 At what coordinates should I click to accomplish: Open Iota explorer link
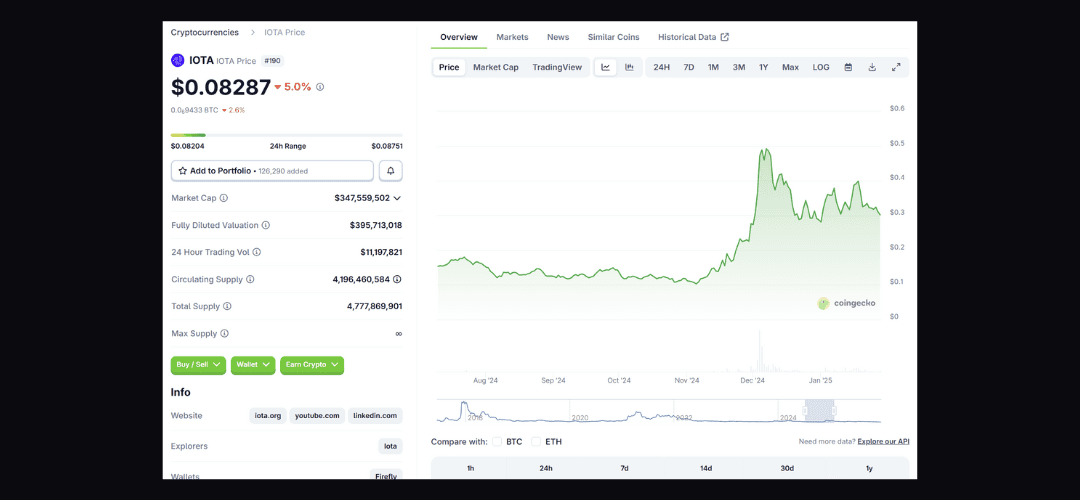pyautogui.click(x=391, y=446)
